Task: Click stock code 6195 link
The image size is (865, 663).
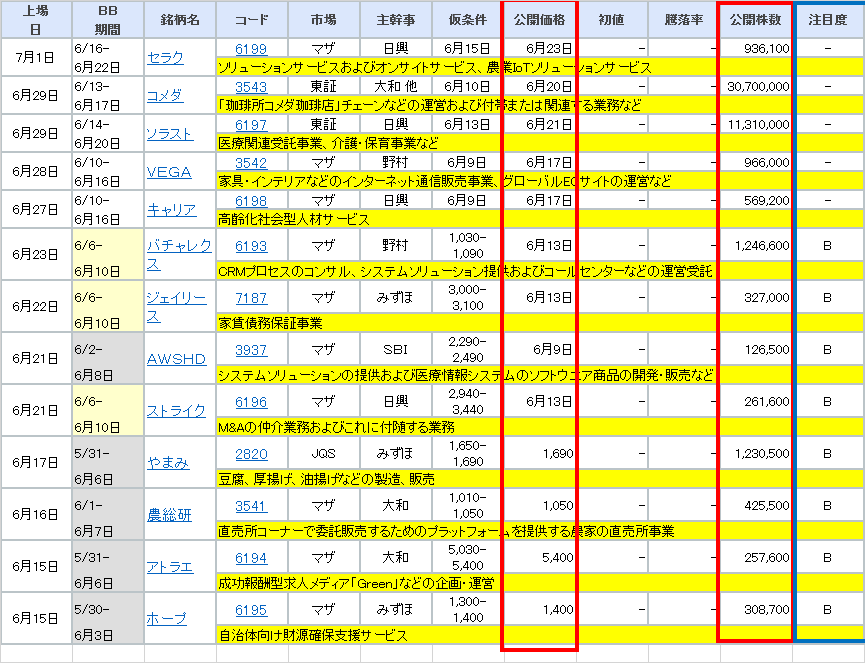Action: click(x=251, y=609)
